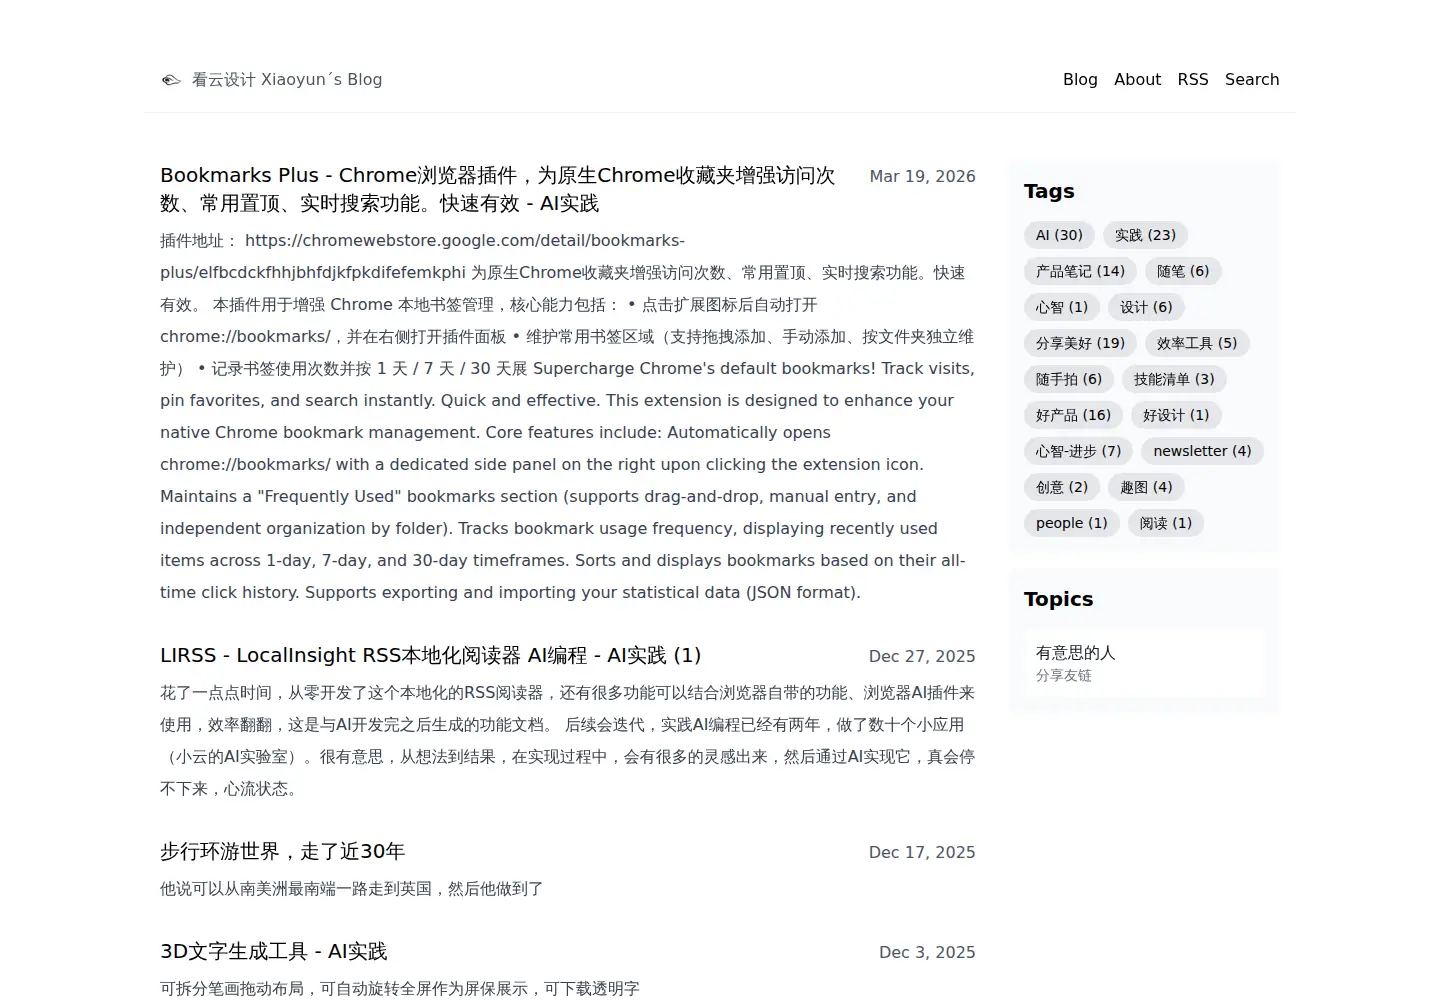The width and height of the screenshot is (1440, 1000).
Task: Open the About page
Action: tap(1137, 80)
